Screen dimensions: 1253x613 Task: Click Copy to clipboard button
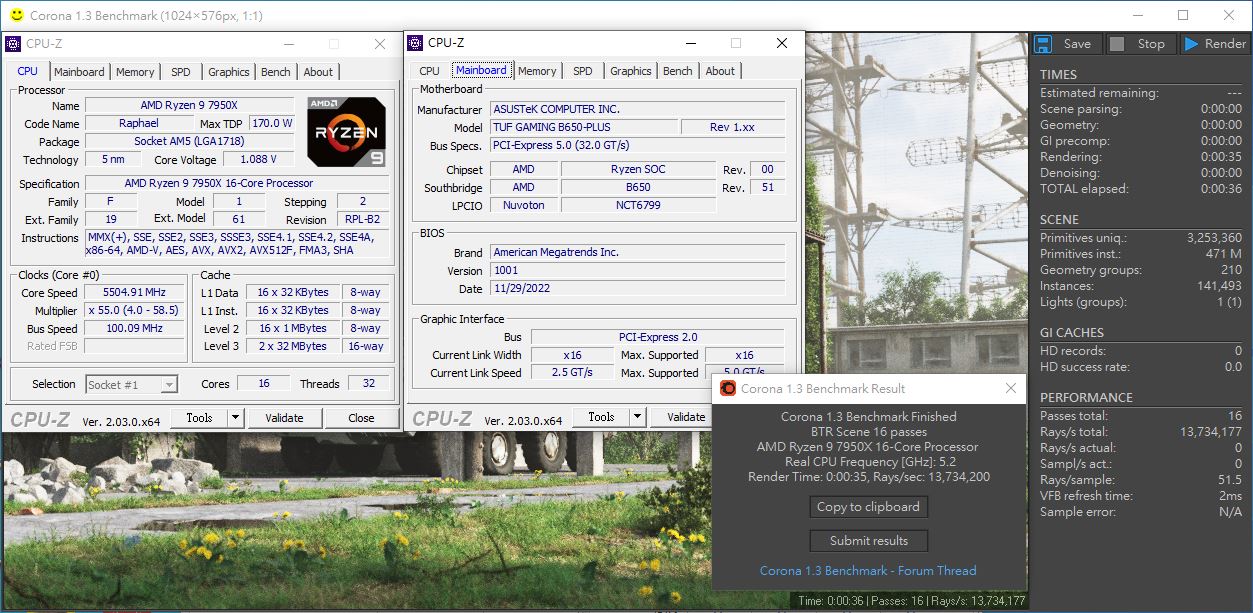868,507
